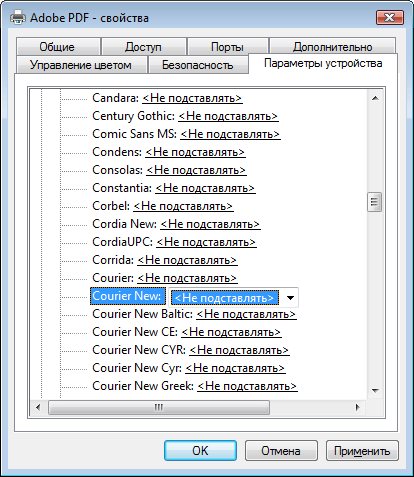Click the Consolas substitution value
Image resolution: width=414 pixels, height=477 pixels.
click(x=196, y=170)
